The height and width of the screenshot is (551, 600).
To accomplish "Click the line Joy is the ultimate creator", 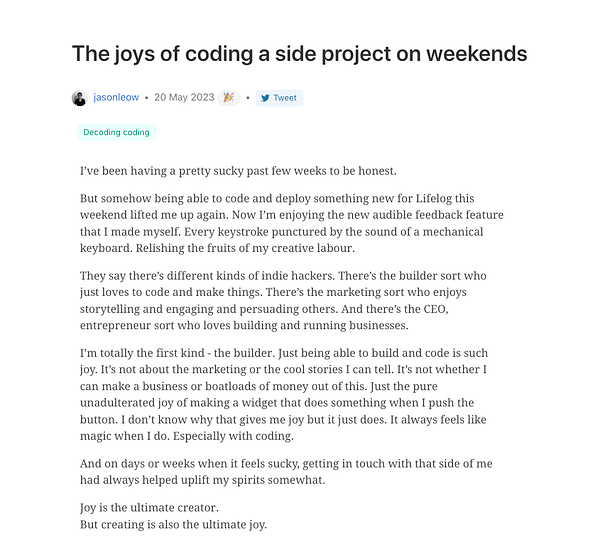I will coord(149,508).
